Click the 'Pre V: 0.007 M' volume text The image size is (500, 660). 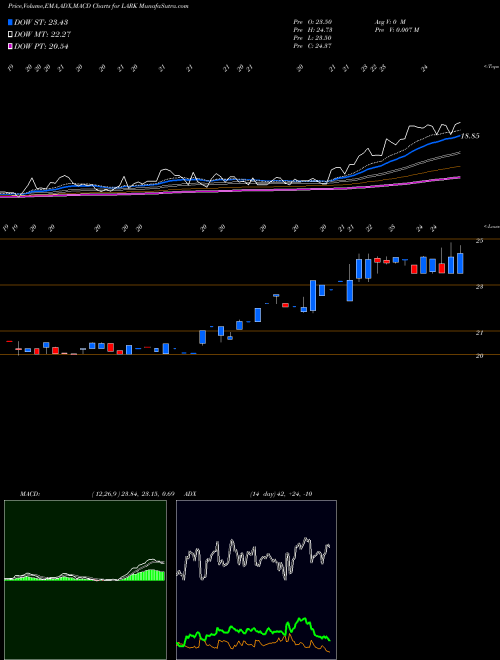[x=396, y=30]
